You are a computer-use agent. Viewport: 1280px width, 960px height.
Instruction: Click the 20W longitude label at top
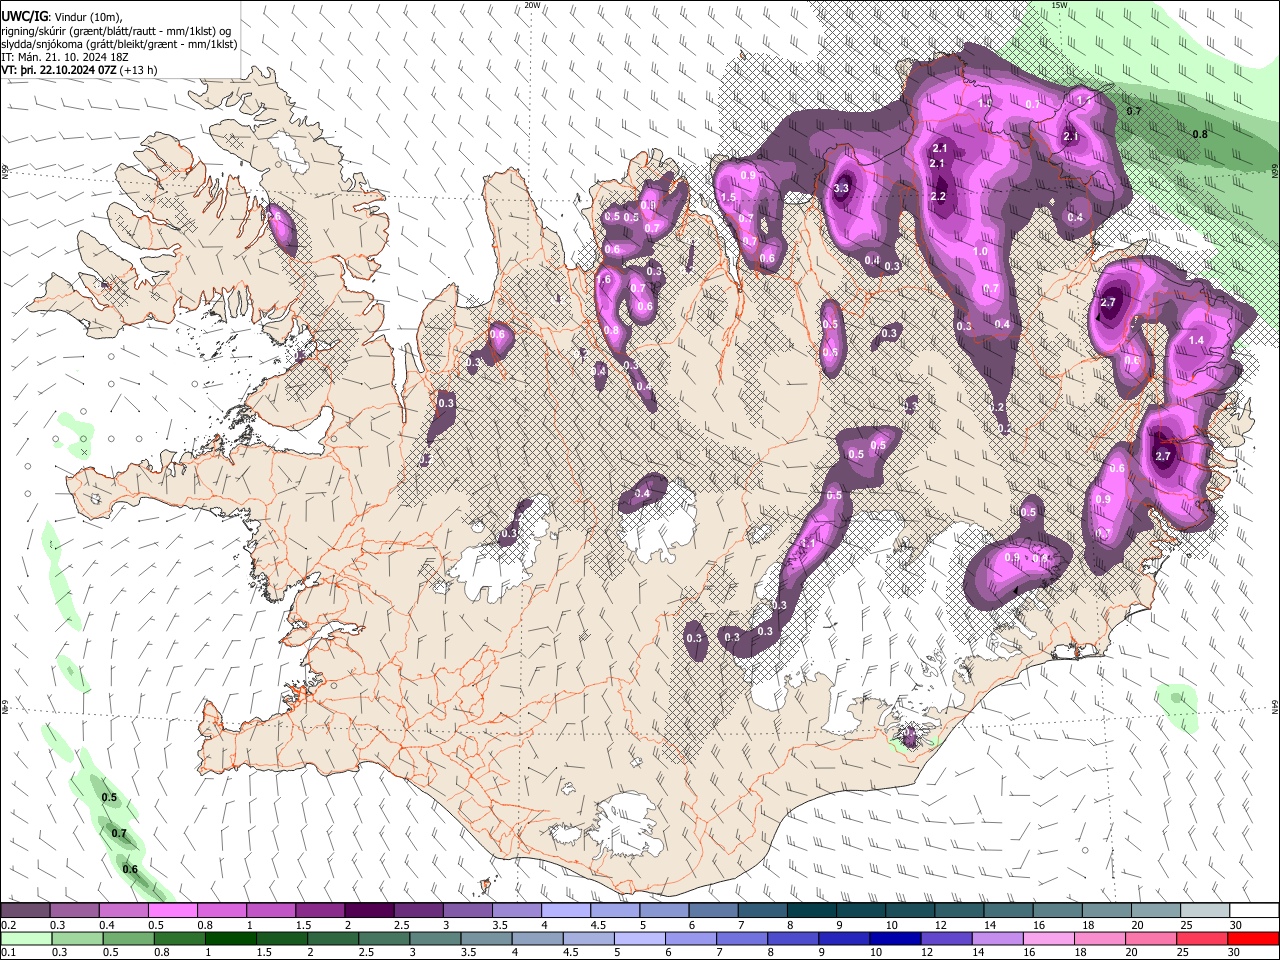[x=532, y=5]
